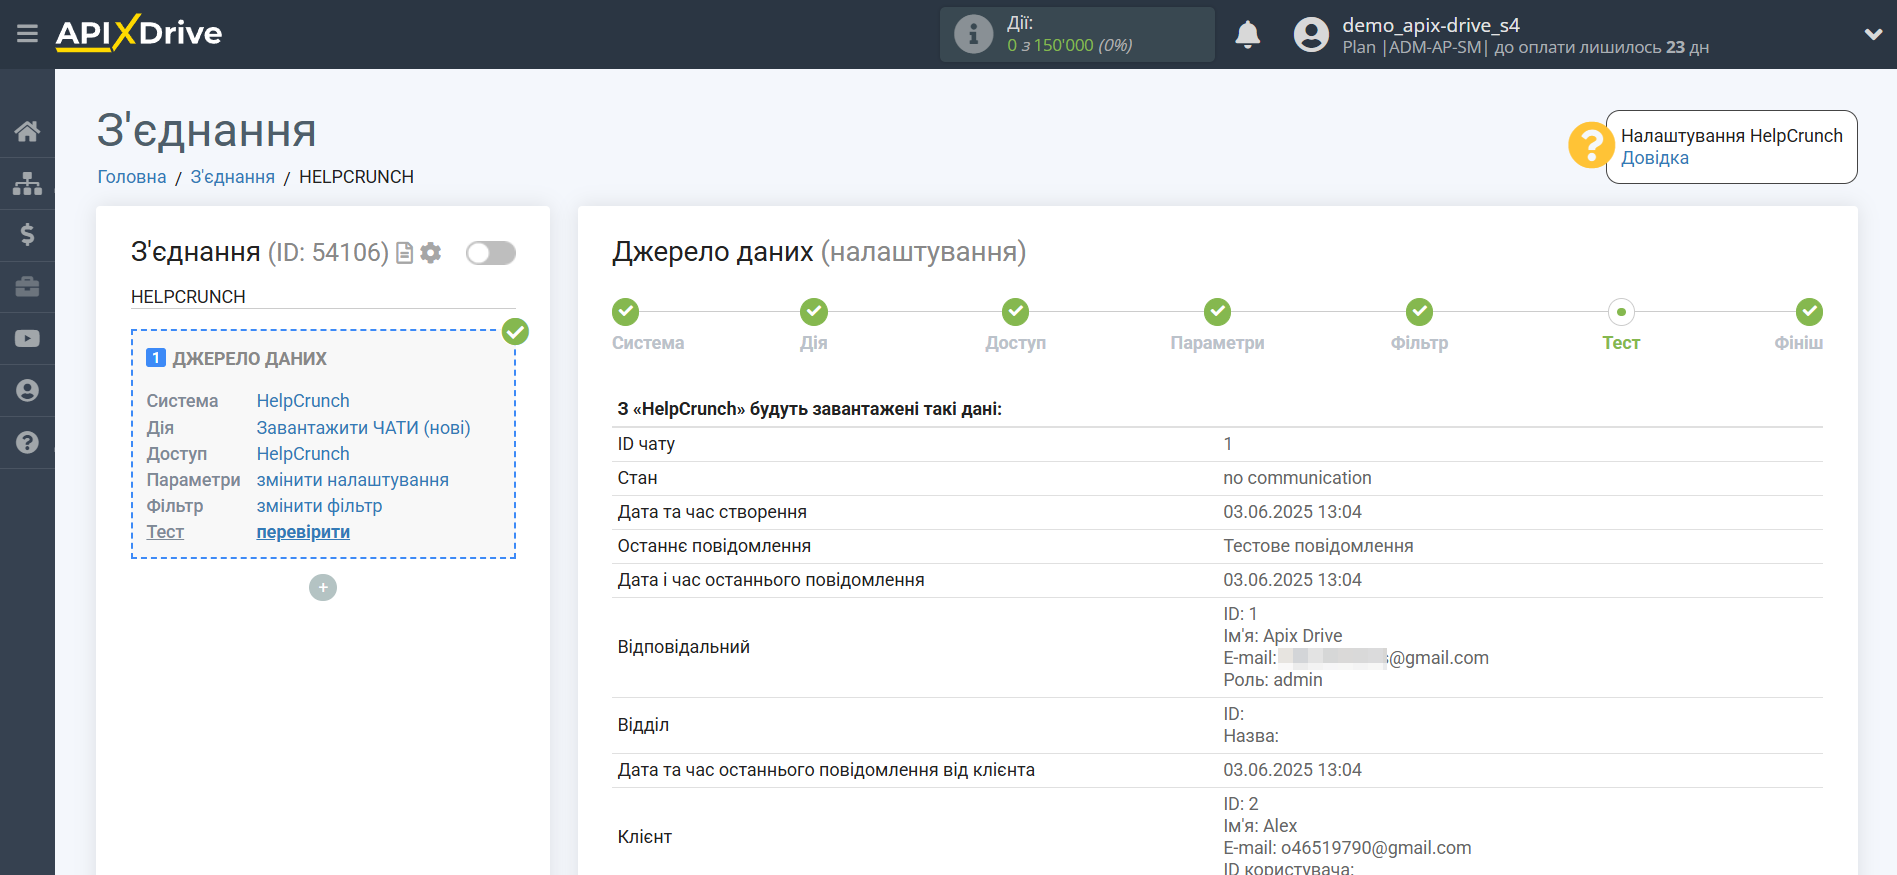
Task: Open help question sidebar icon
Action: tap(27, 443)
